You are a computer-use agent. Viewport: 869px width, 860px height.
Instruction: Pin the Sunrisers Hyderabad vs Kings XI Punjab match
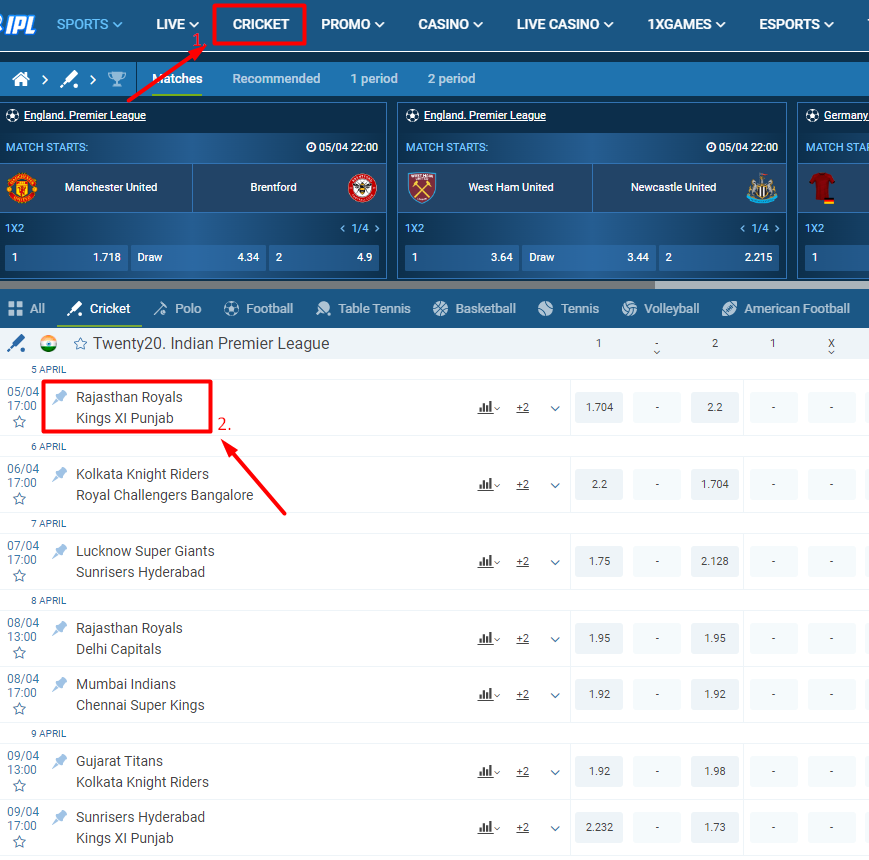[x=60, y=817]
